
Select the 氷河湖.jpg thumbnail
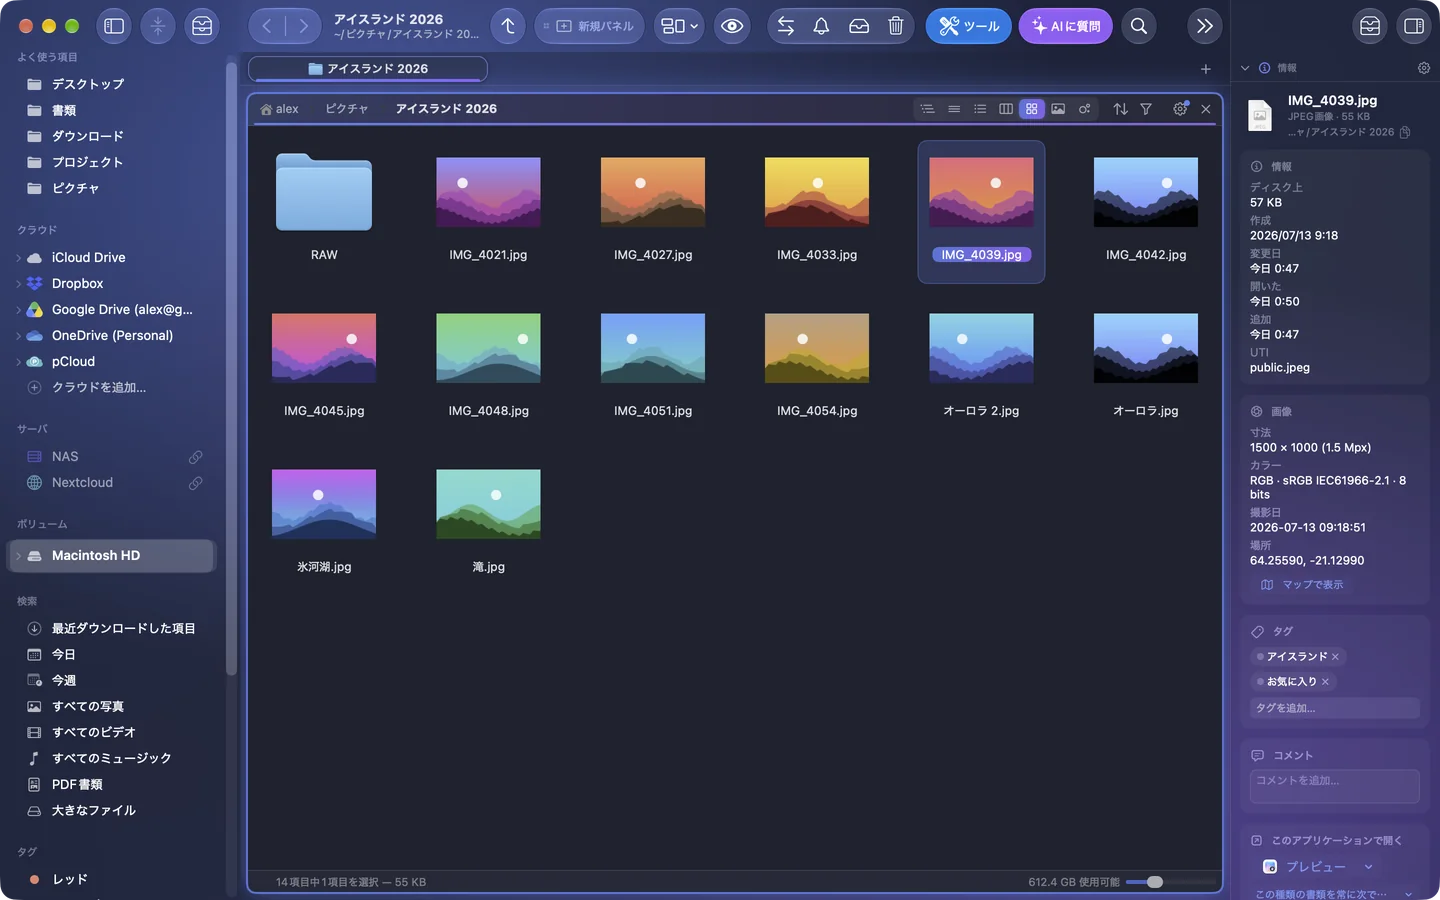coord(324,505)
